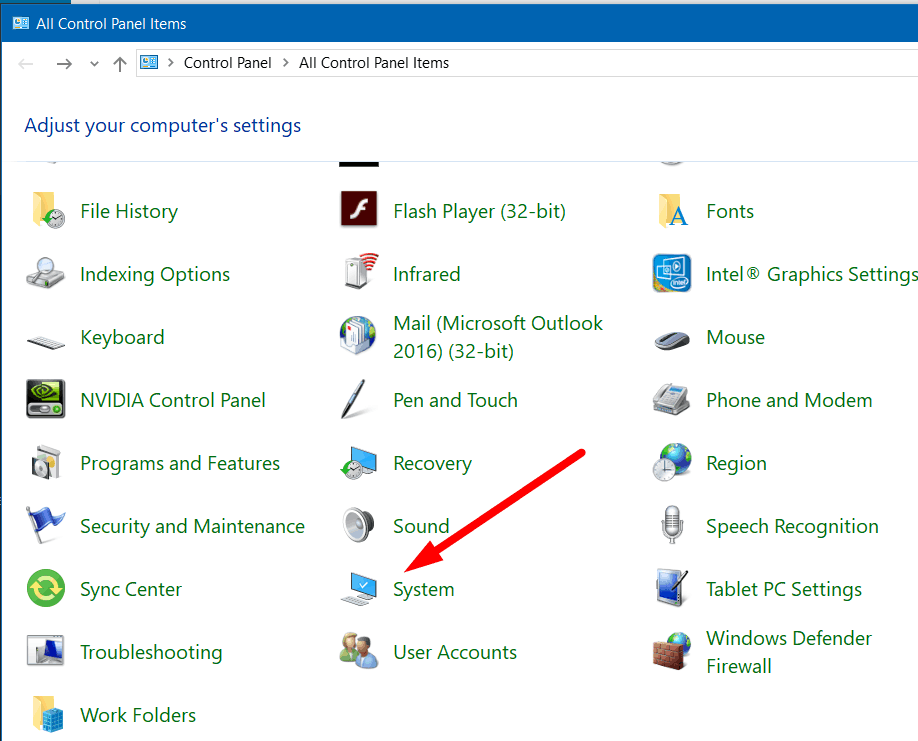Click the Sound speaker icon
Image resolution: width=918 pixels, height=741 pixels.
[359, 526]
